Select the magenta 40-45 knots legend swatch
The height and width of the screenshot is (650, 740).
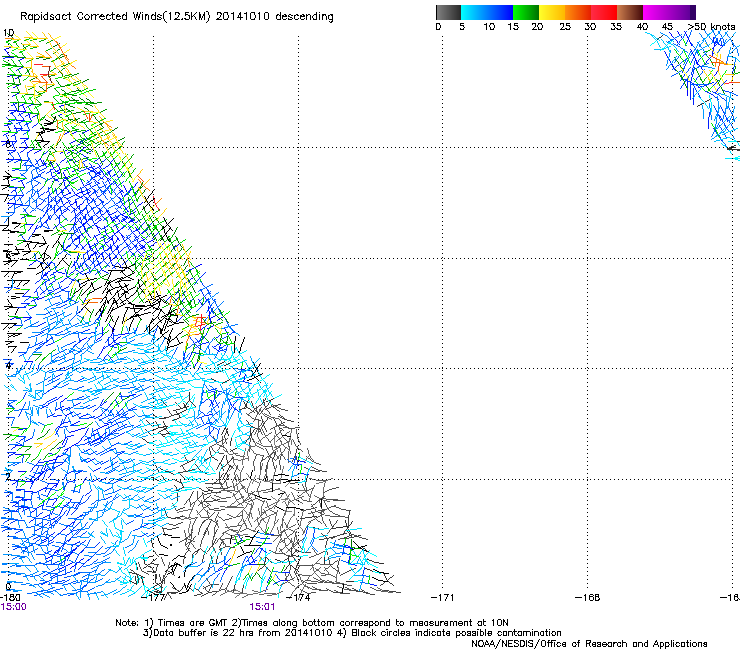click(656, 12)
